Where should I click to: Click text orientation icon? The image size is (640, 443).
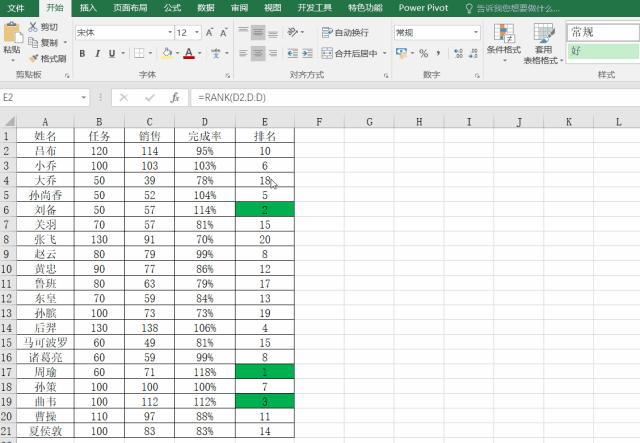coord(293,32)
